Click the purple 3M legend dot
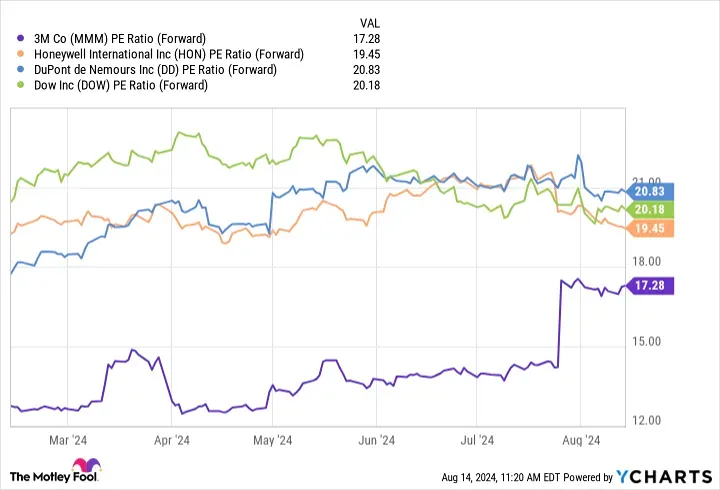Viewport: 720px width, 490px height. click(x=21, y=40)
